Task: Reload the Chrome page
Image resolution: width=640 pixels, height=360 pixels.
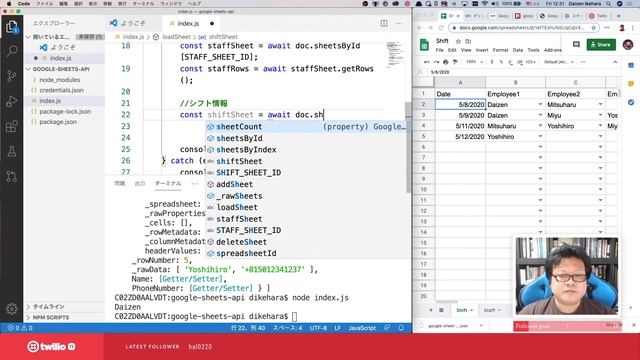Action: (x=441, y=28)
